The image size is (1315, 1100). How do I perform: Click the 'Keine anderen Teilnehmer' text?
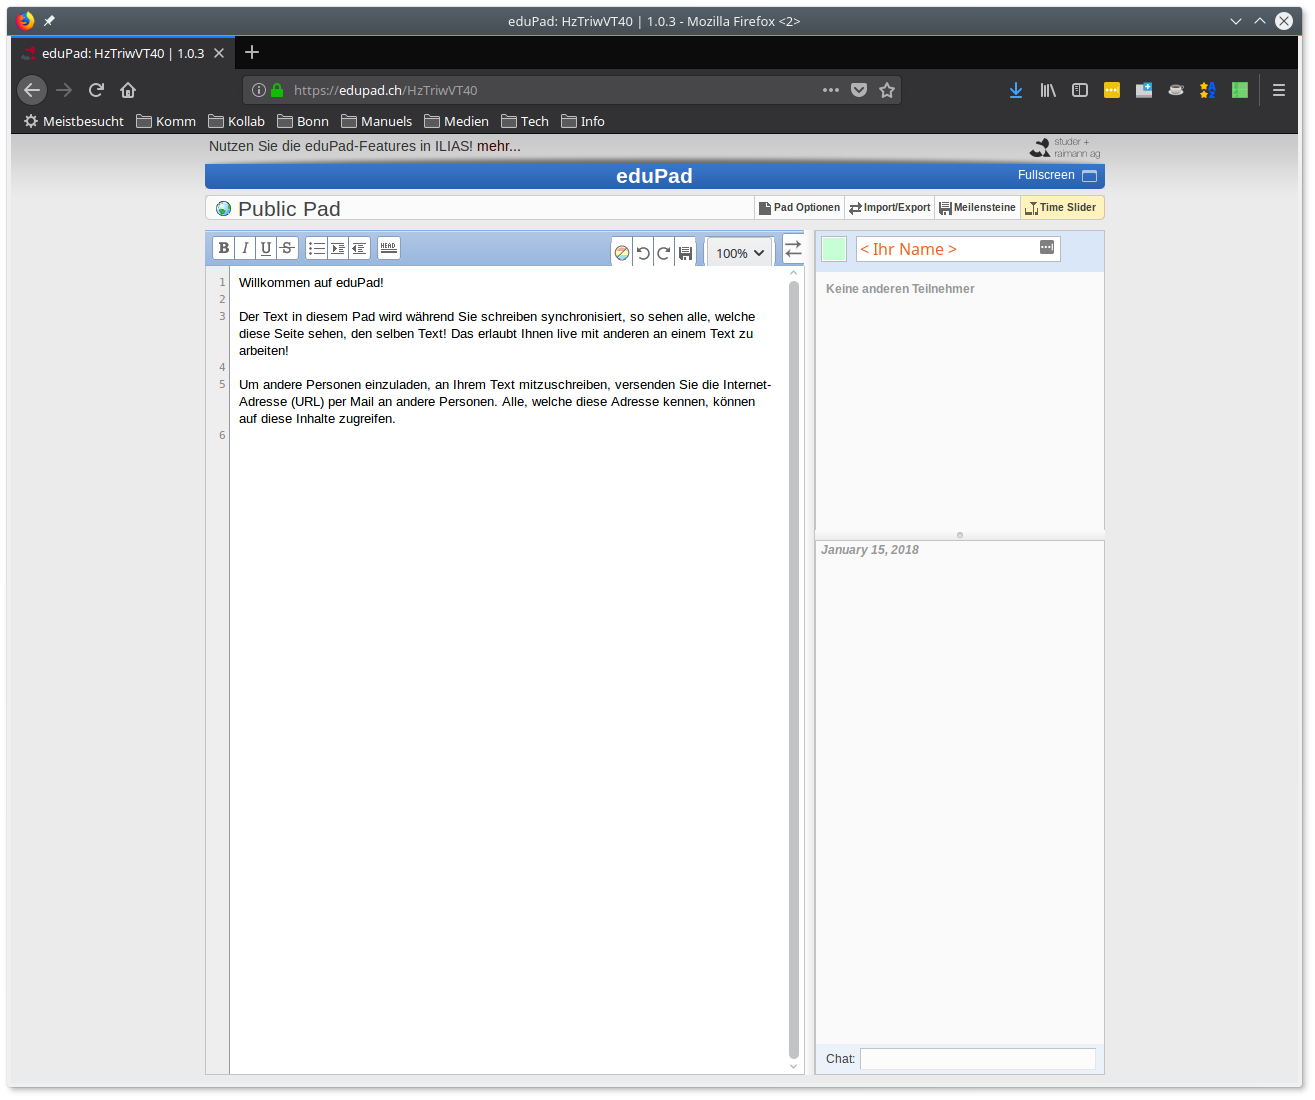(900, 289)
